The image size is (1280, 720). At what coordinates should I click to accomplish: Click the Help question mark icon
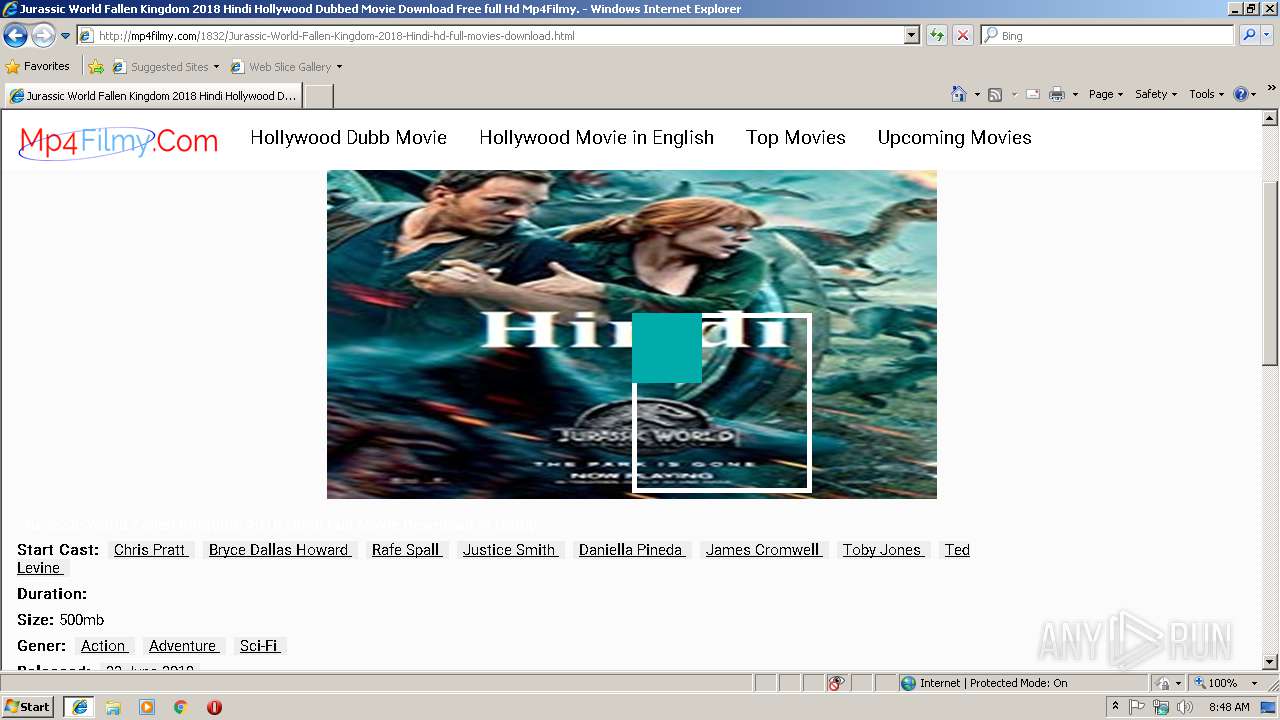coord(1241,94)
